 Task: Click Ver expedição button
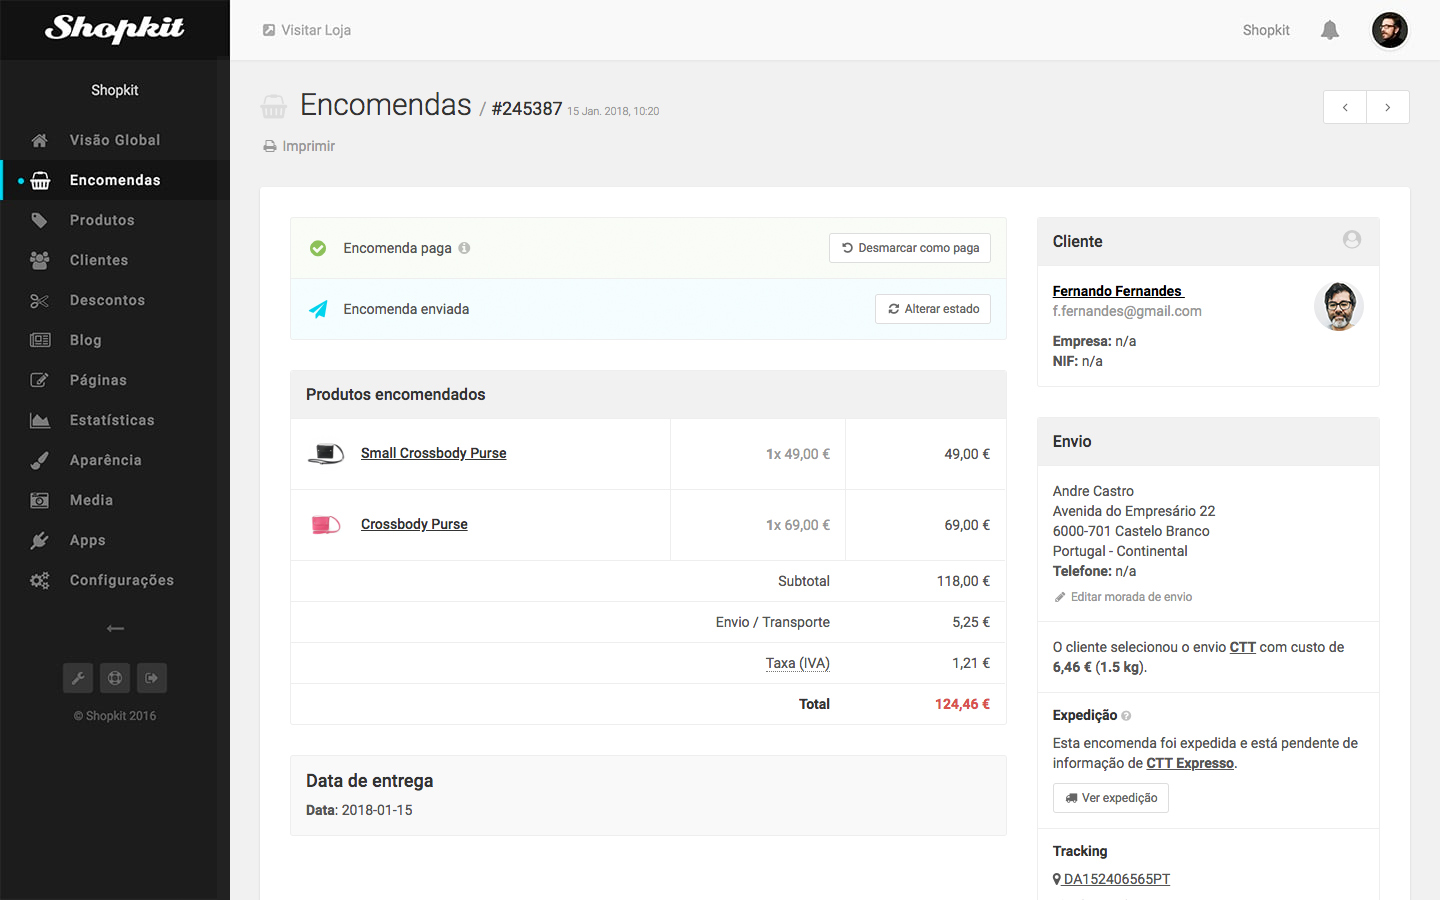point(1110,798)
